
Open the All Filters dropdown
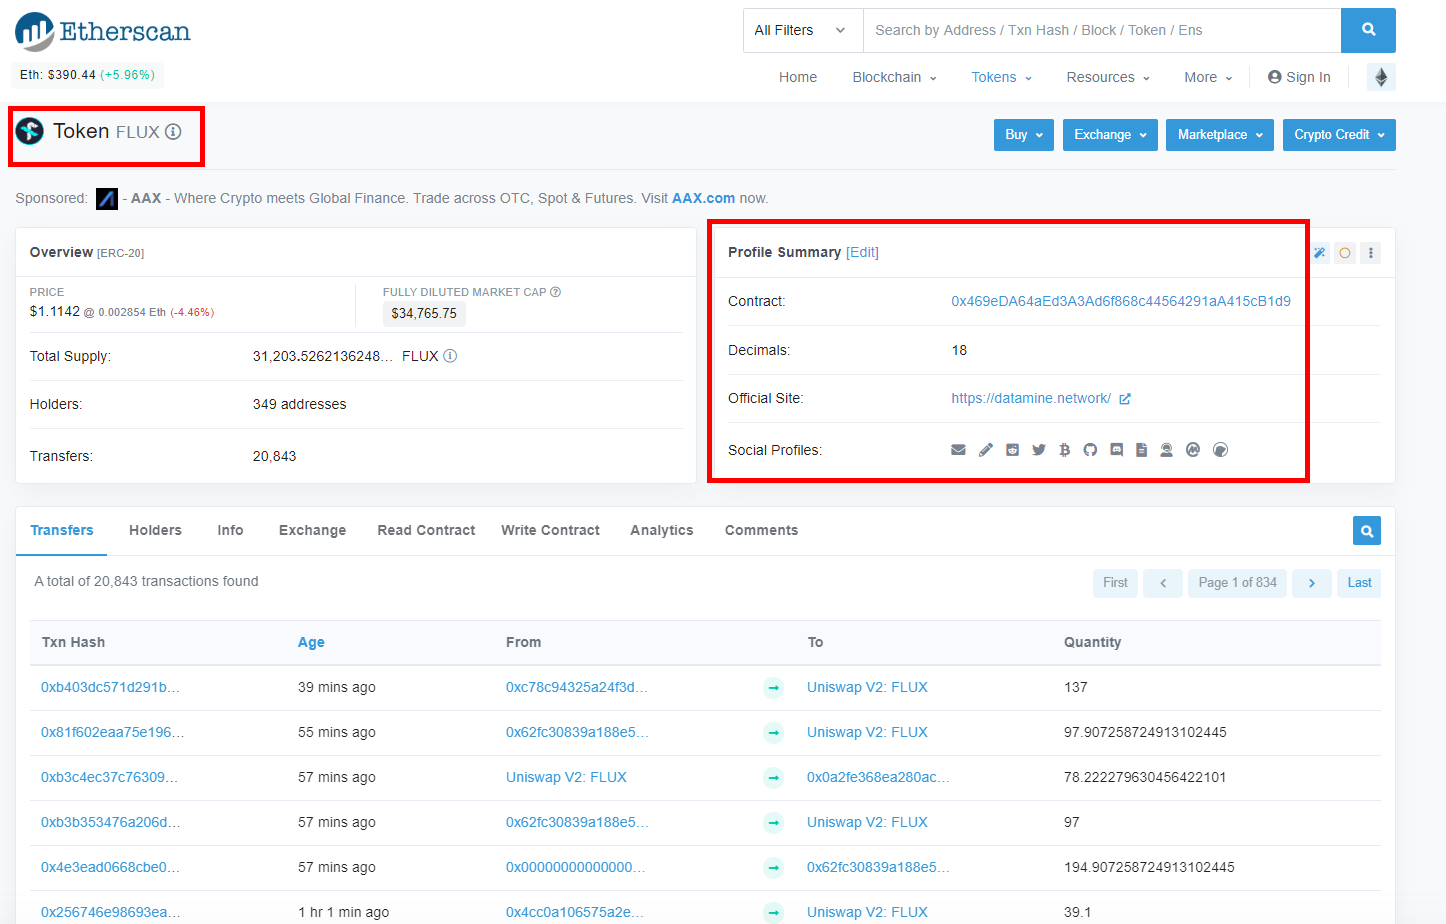pyautogui.click(x=803, y=30)
